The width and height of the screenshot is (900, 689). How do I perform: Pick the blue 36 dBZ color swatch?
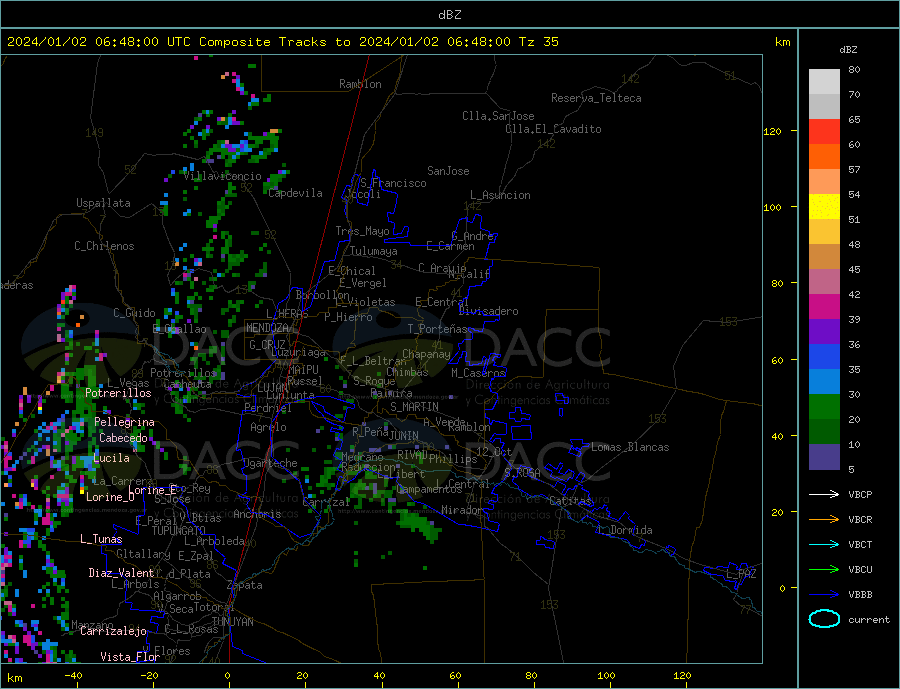pyautogui.click(x=824, y=357)
